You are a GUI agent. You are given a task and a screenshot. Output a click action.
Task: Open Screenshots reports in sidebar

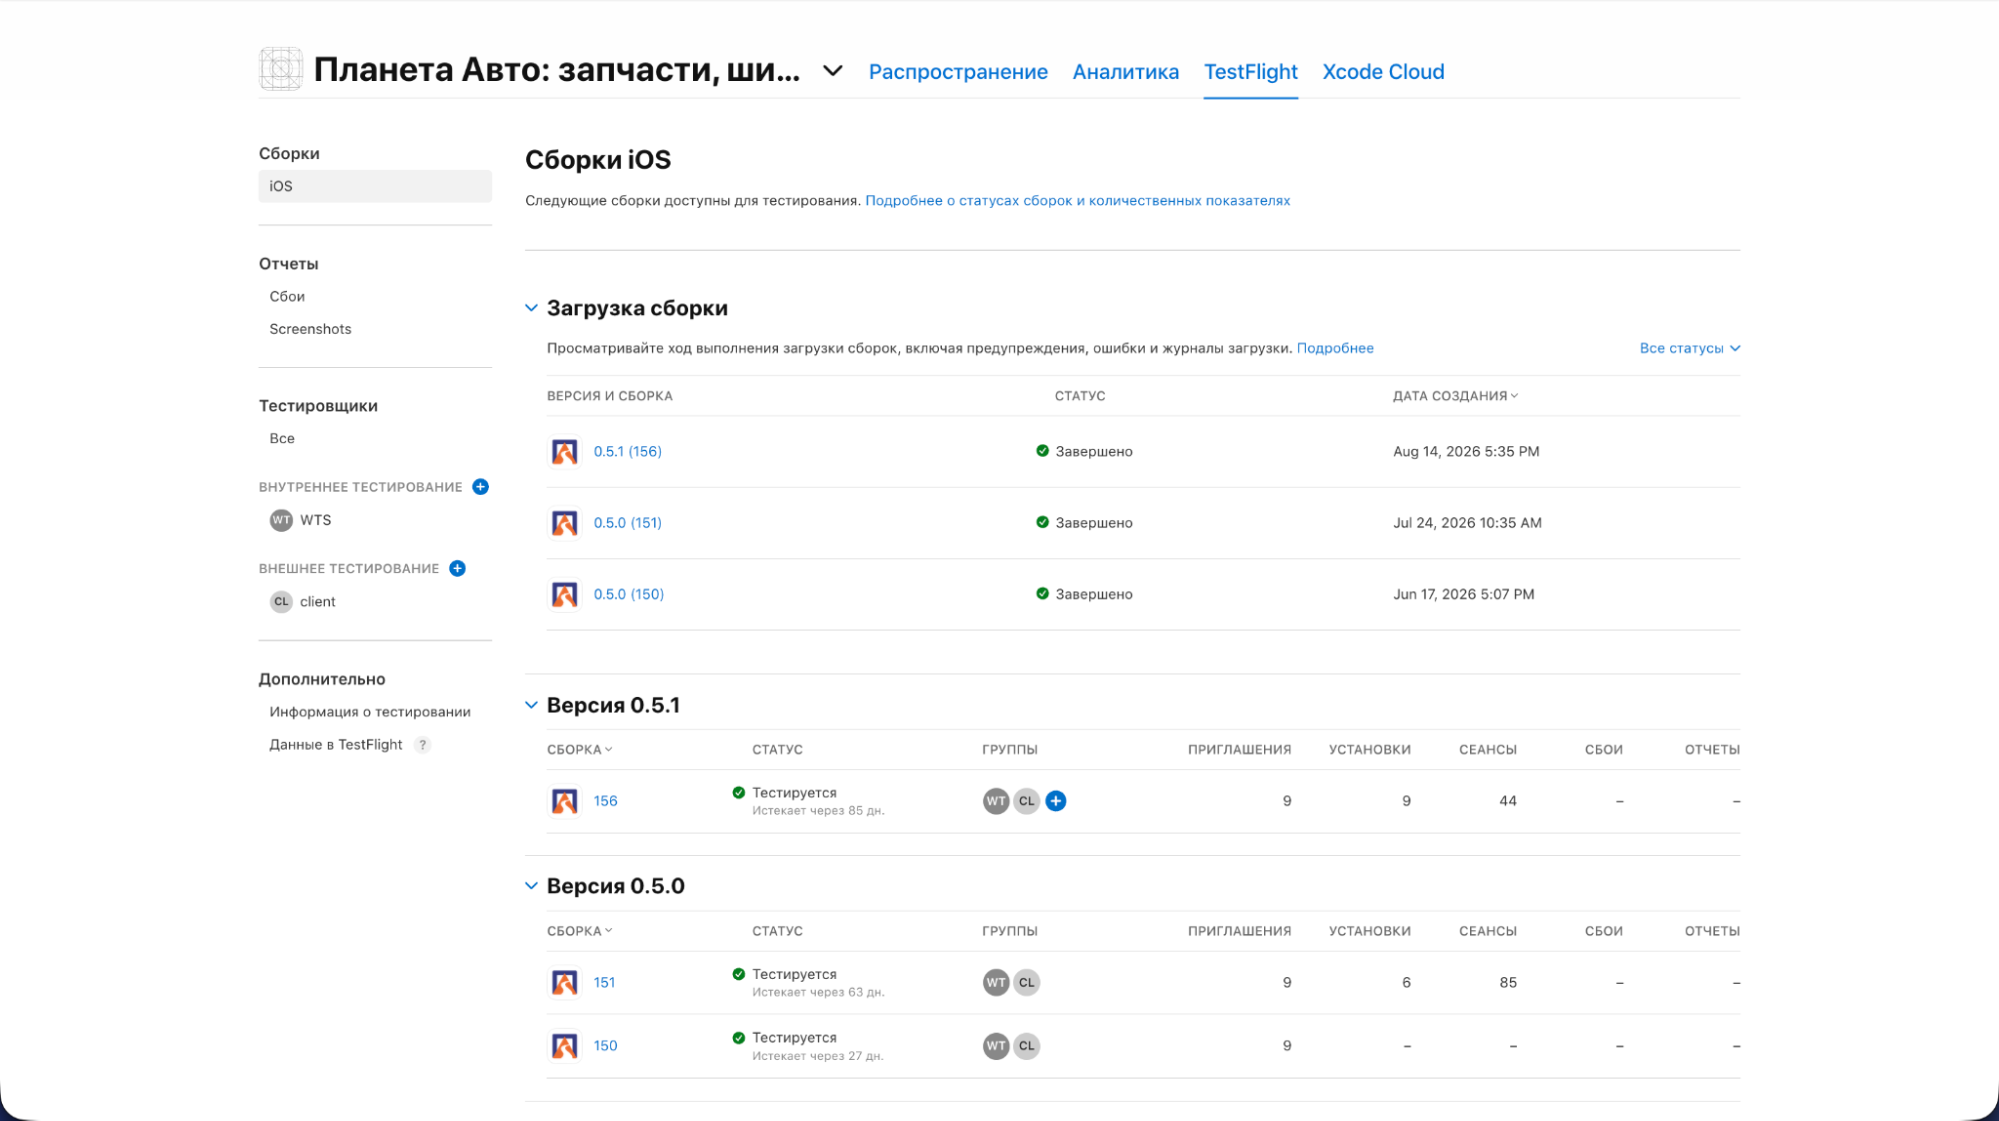click(x=310, y=329)
